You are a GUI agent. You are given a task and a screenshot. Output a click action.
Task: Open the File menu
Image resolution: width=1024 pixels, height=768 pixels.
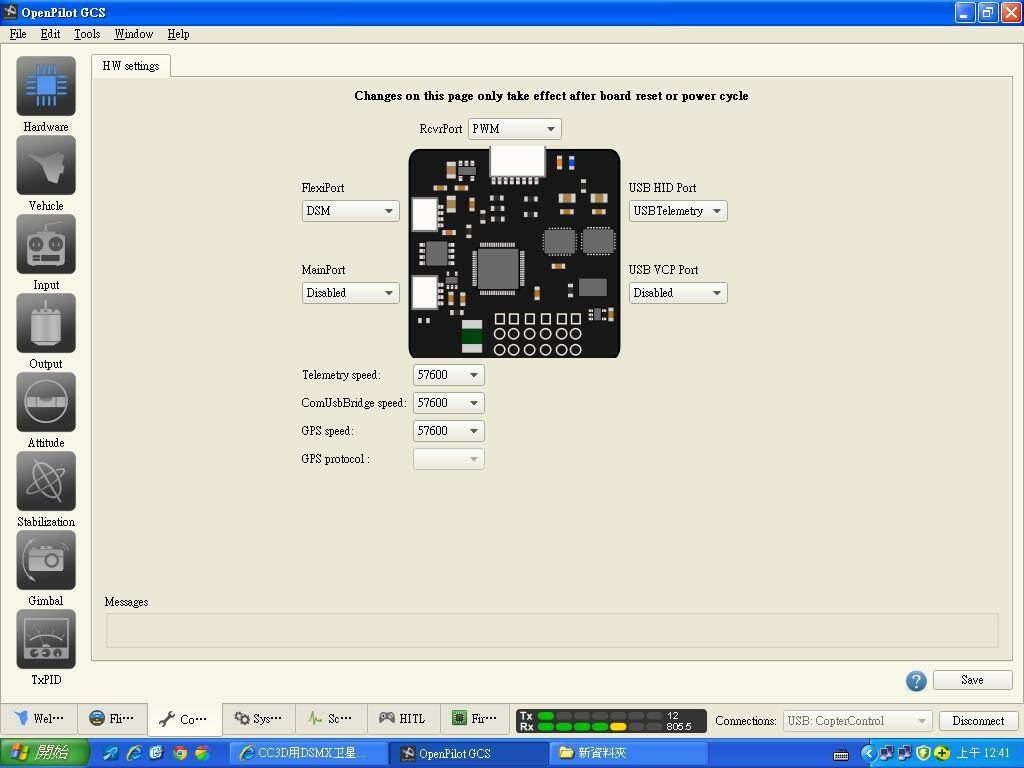pyautogui.click(x=18, y=34)
